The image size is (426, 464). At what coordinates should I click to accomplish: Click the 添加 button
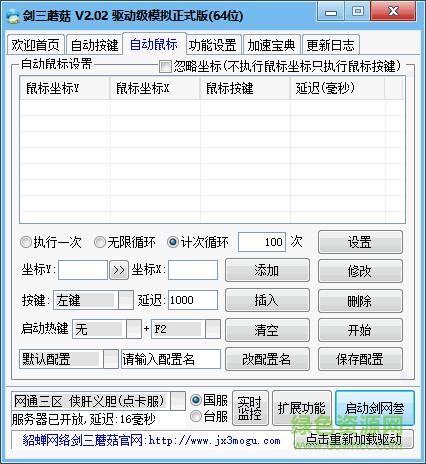point(267,270)
